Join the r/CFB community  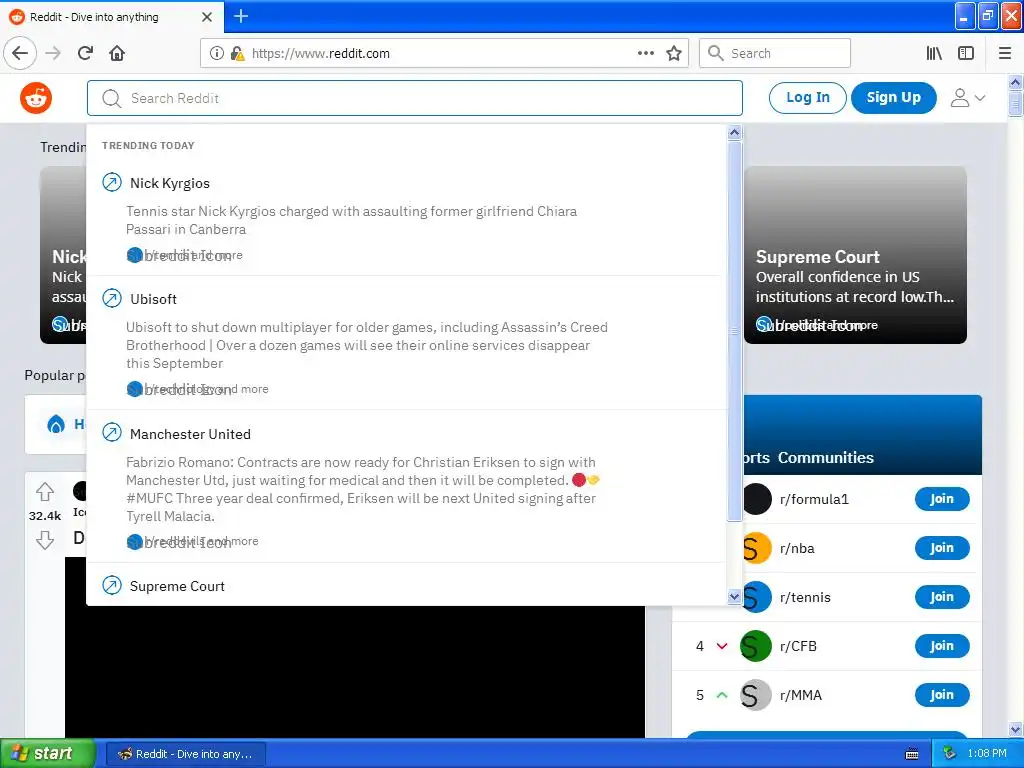pyautogui.click(x=942, y=646)
